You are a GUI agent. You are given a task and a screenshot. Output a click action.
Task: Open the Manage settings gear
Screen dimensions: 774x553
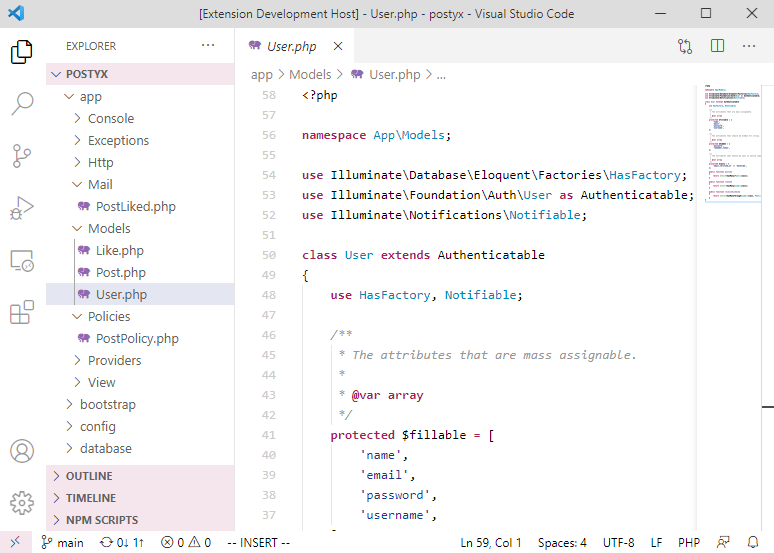[22, 503]
